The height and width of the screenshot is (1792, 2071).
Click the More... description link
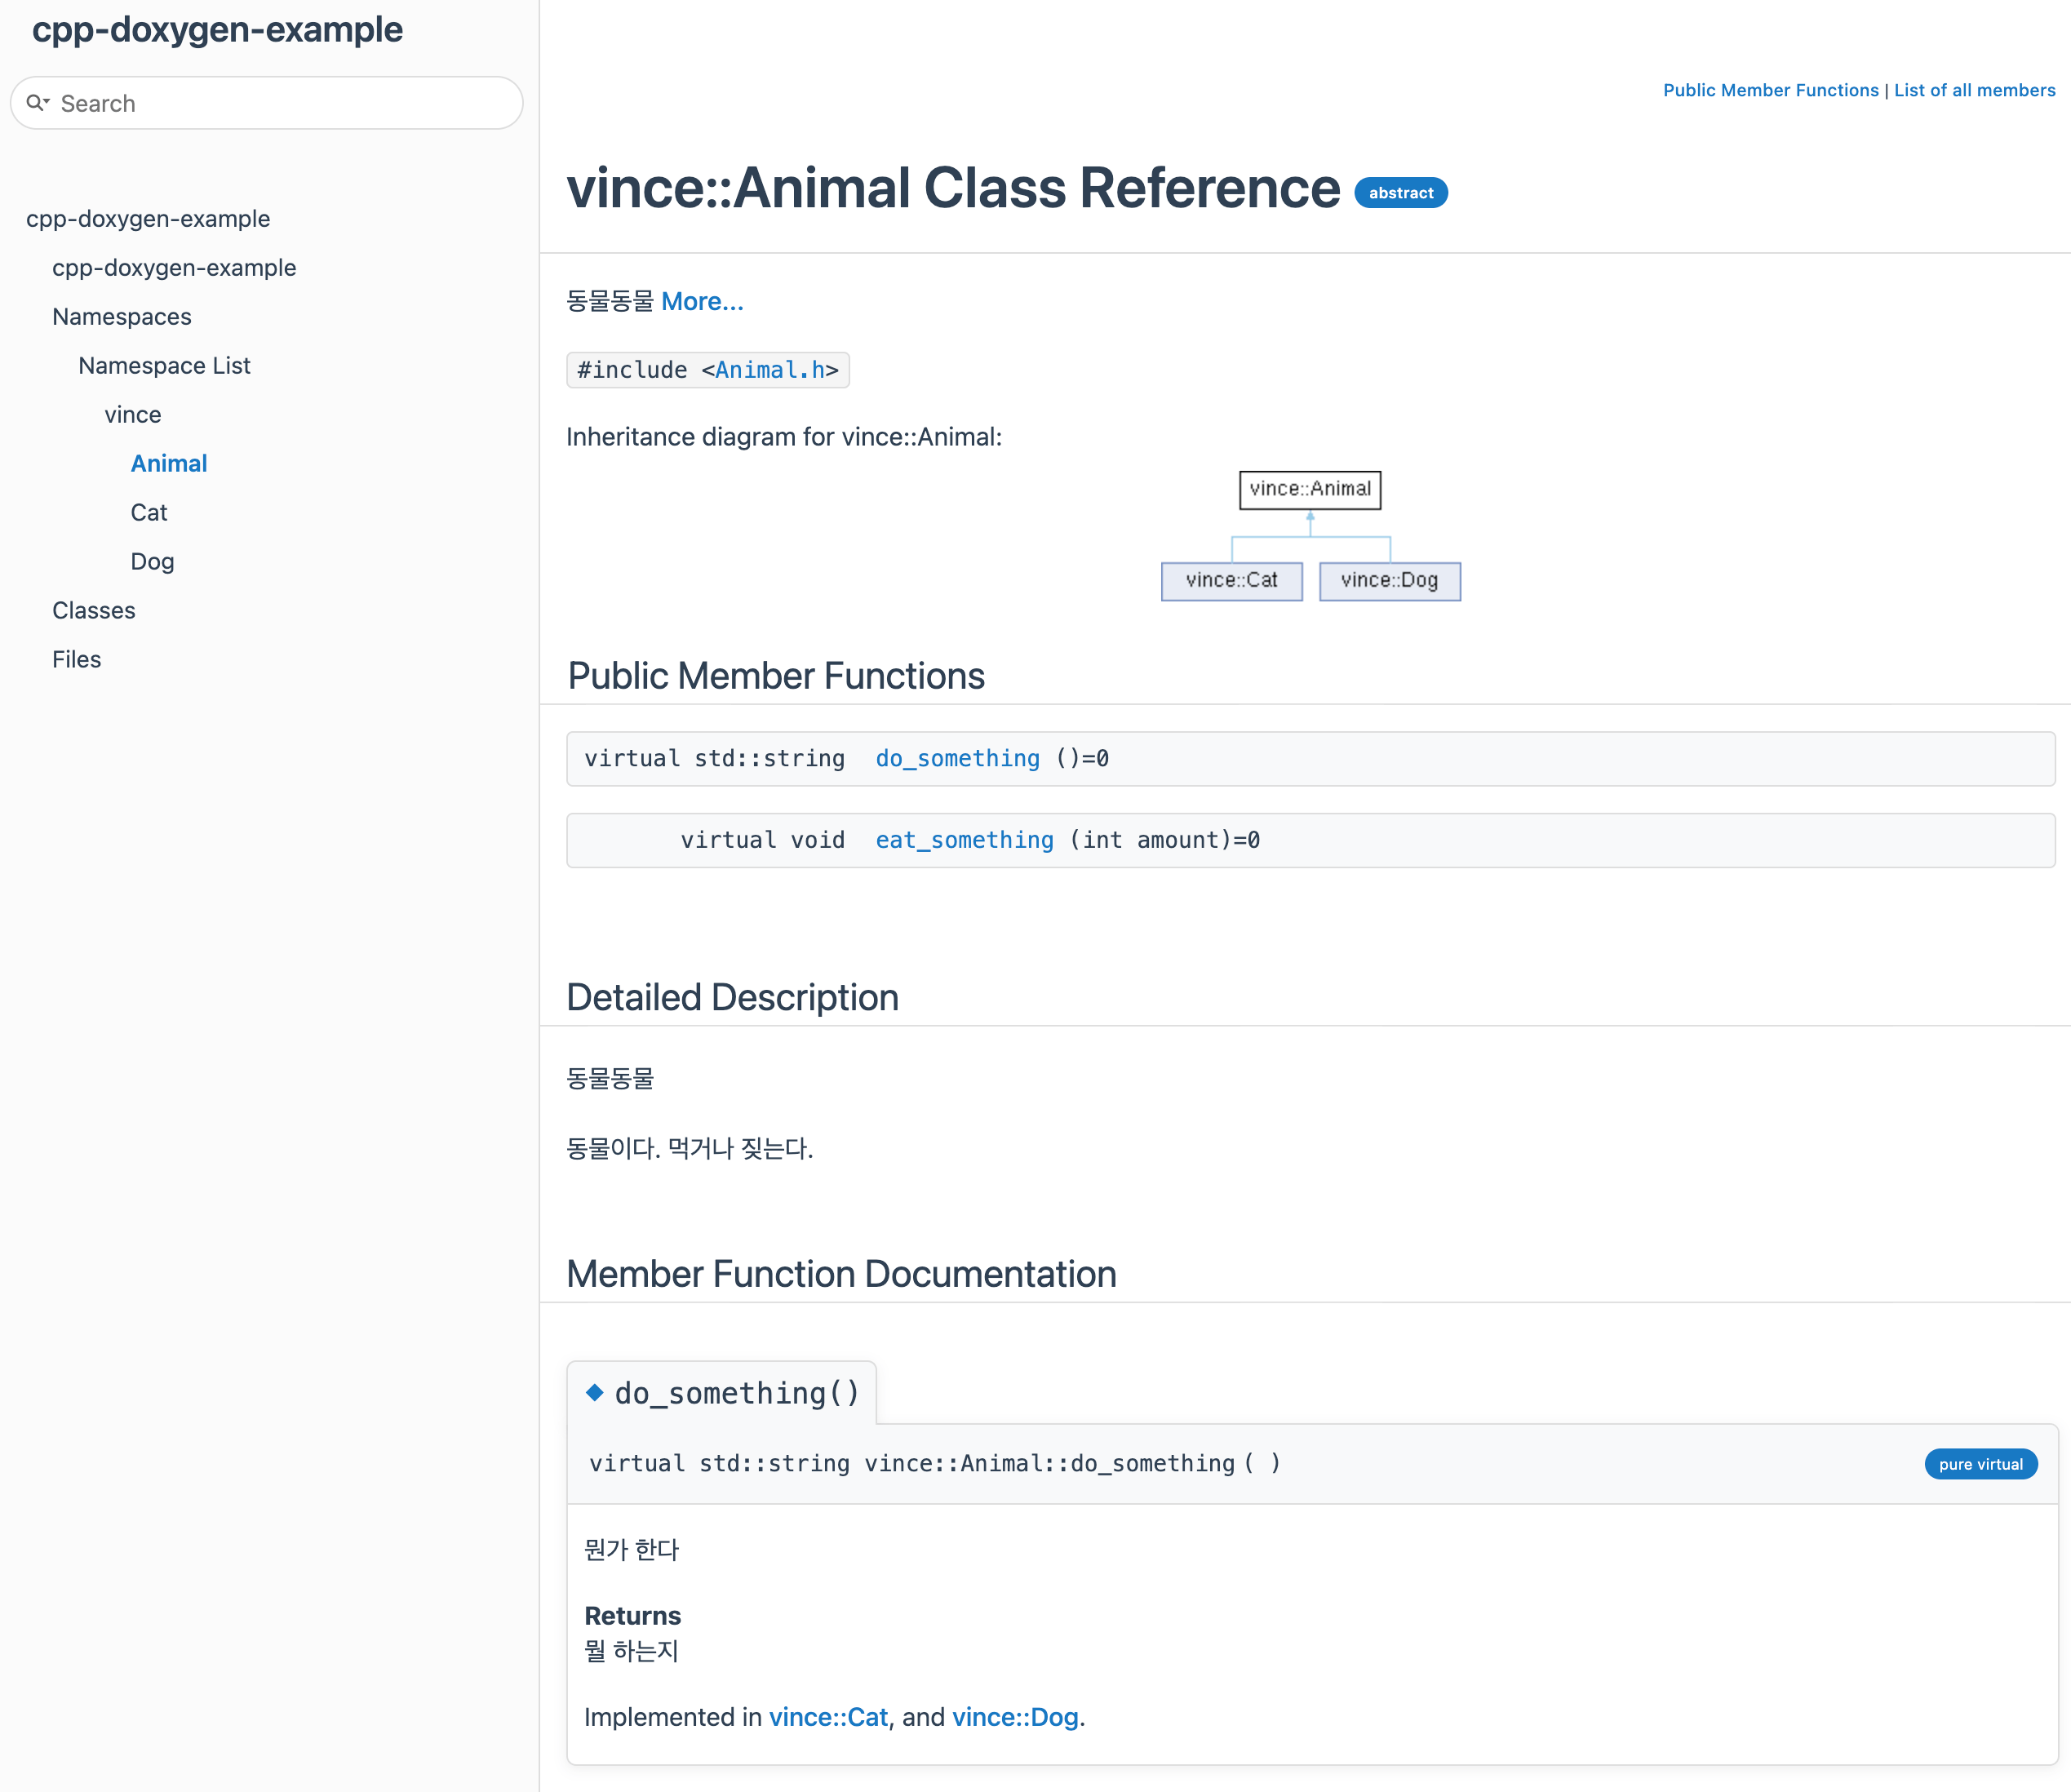click(x=702, y=301)
